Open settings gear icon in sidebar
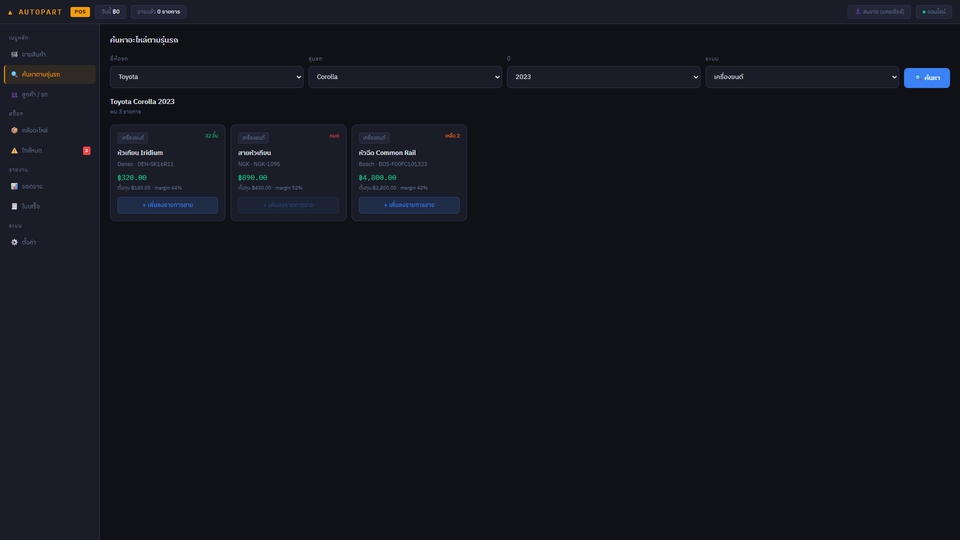Viewport: 960px width, 540px height. (14, 242)
